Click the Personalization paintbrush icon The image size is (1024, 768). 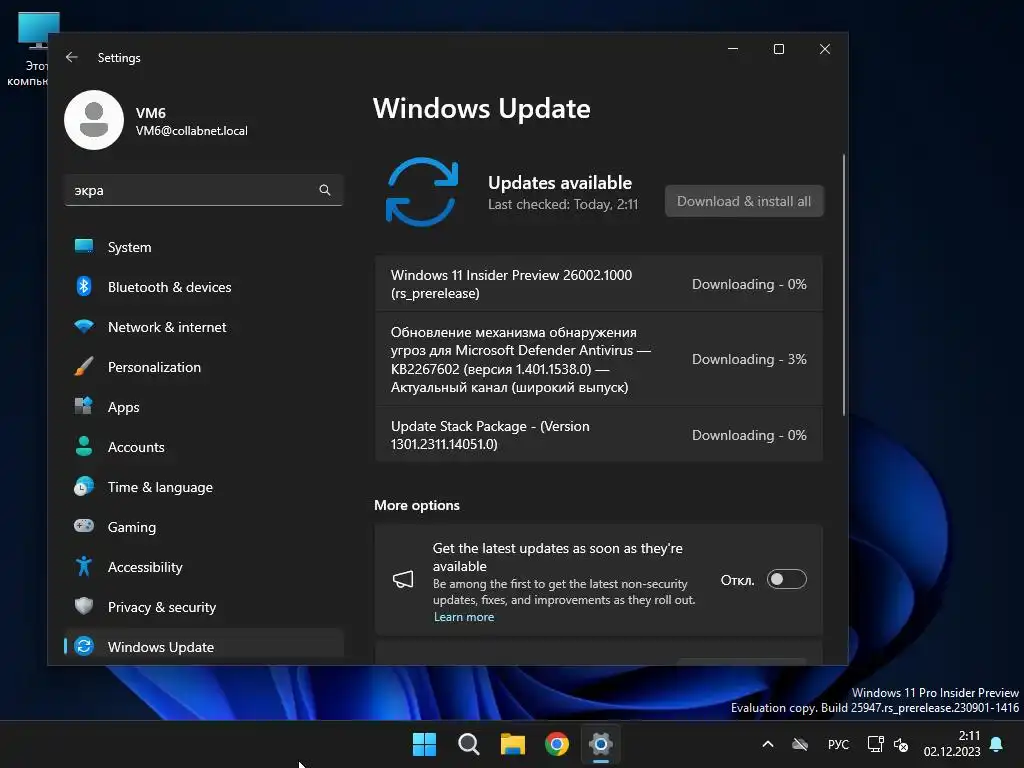click(x=84, y=366)
